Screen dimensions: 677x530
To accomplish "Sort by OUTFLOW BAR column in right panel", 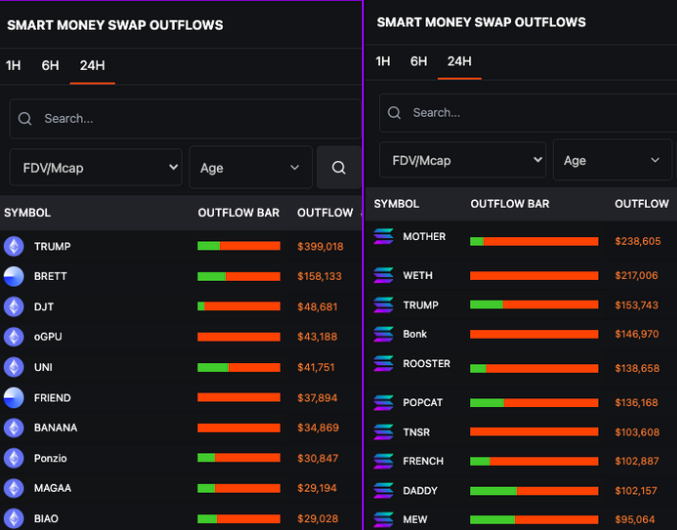I will click(510, 204).
